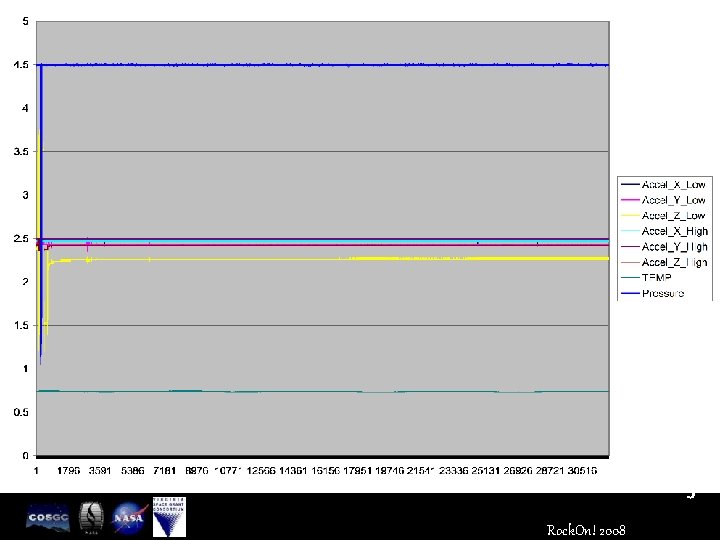
Task: Select the Pressure legend entry
Action: click(x=652, y=293)
